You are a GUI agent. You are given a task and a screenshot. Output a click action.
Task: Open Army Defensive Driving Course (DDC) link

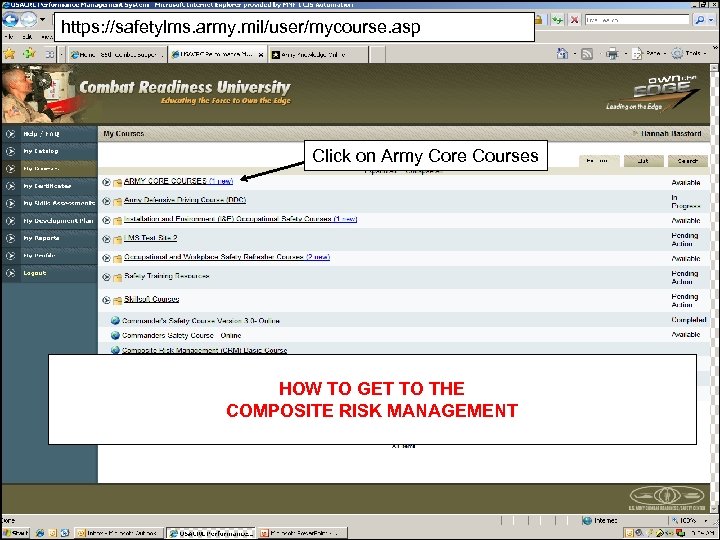pyautogui.click(x=185, y=200)
